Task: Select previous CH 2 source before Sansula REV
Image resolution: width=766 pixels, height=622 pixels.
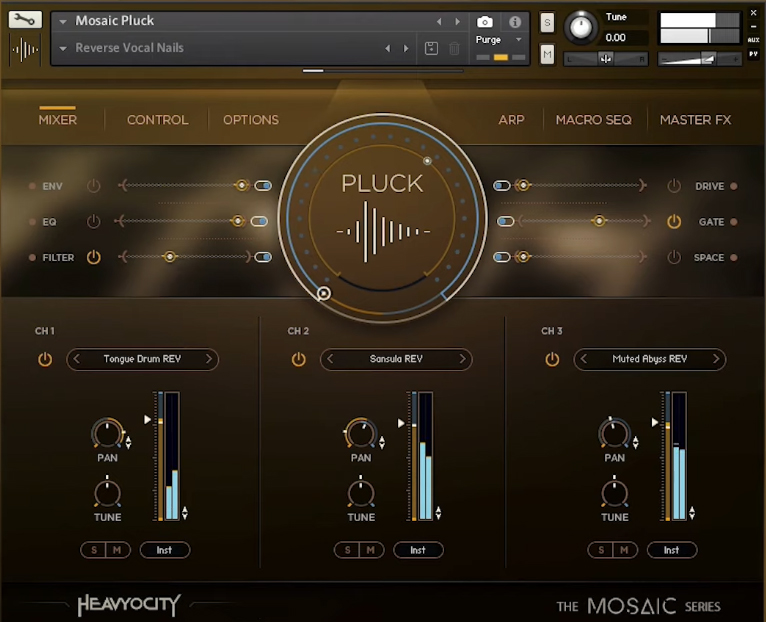Action: pyautogui.click(x=330, y=359)
